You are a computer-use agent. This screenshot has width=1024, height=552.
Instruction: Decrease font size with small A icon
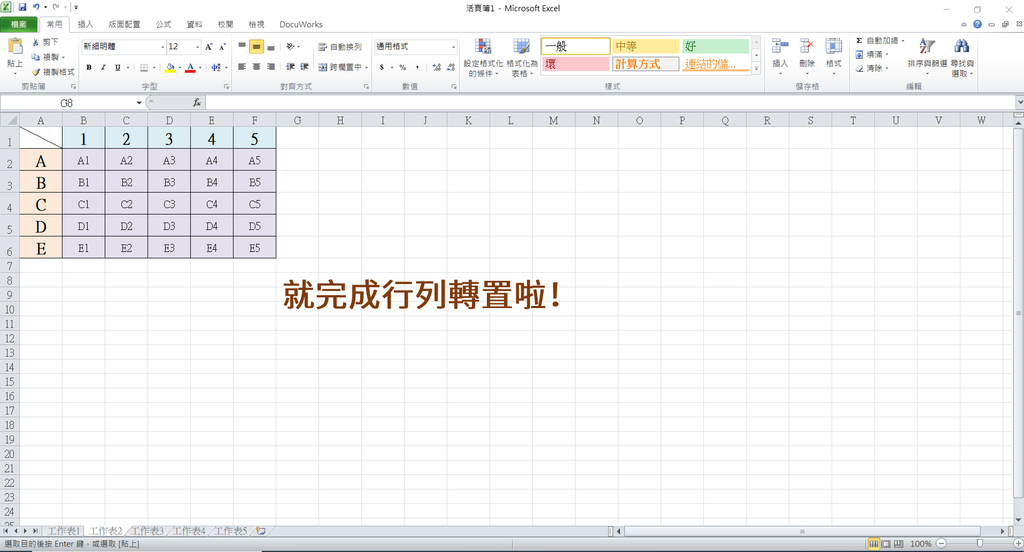pos(222,47)
